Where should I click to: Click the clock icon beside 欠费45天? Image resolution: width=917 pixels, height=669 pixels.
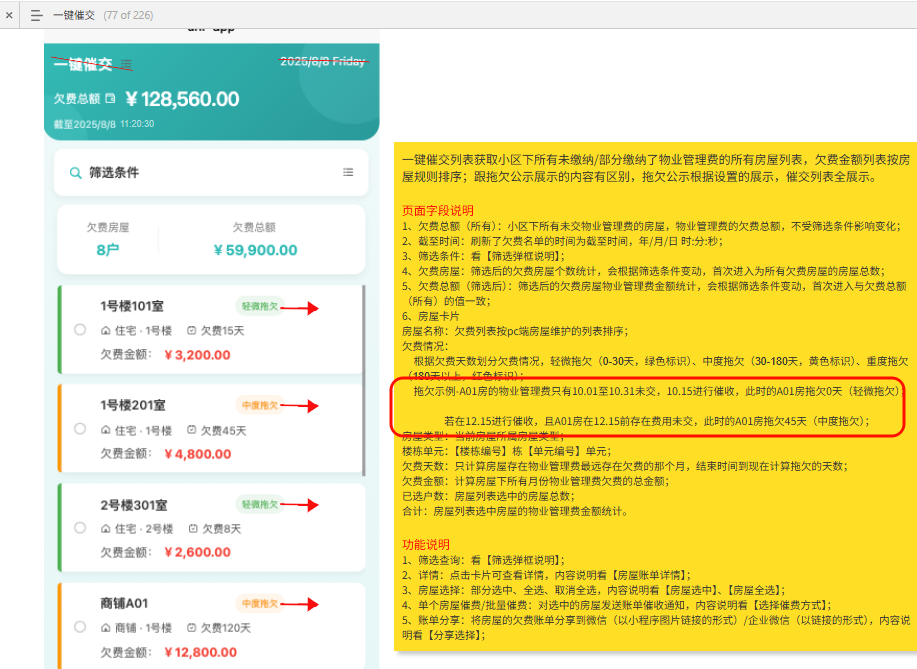pyautogui.click(x=192, y=430)
